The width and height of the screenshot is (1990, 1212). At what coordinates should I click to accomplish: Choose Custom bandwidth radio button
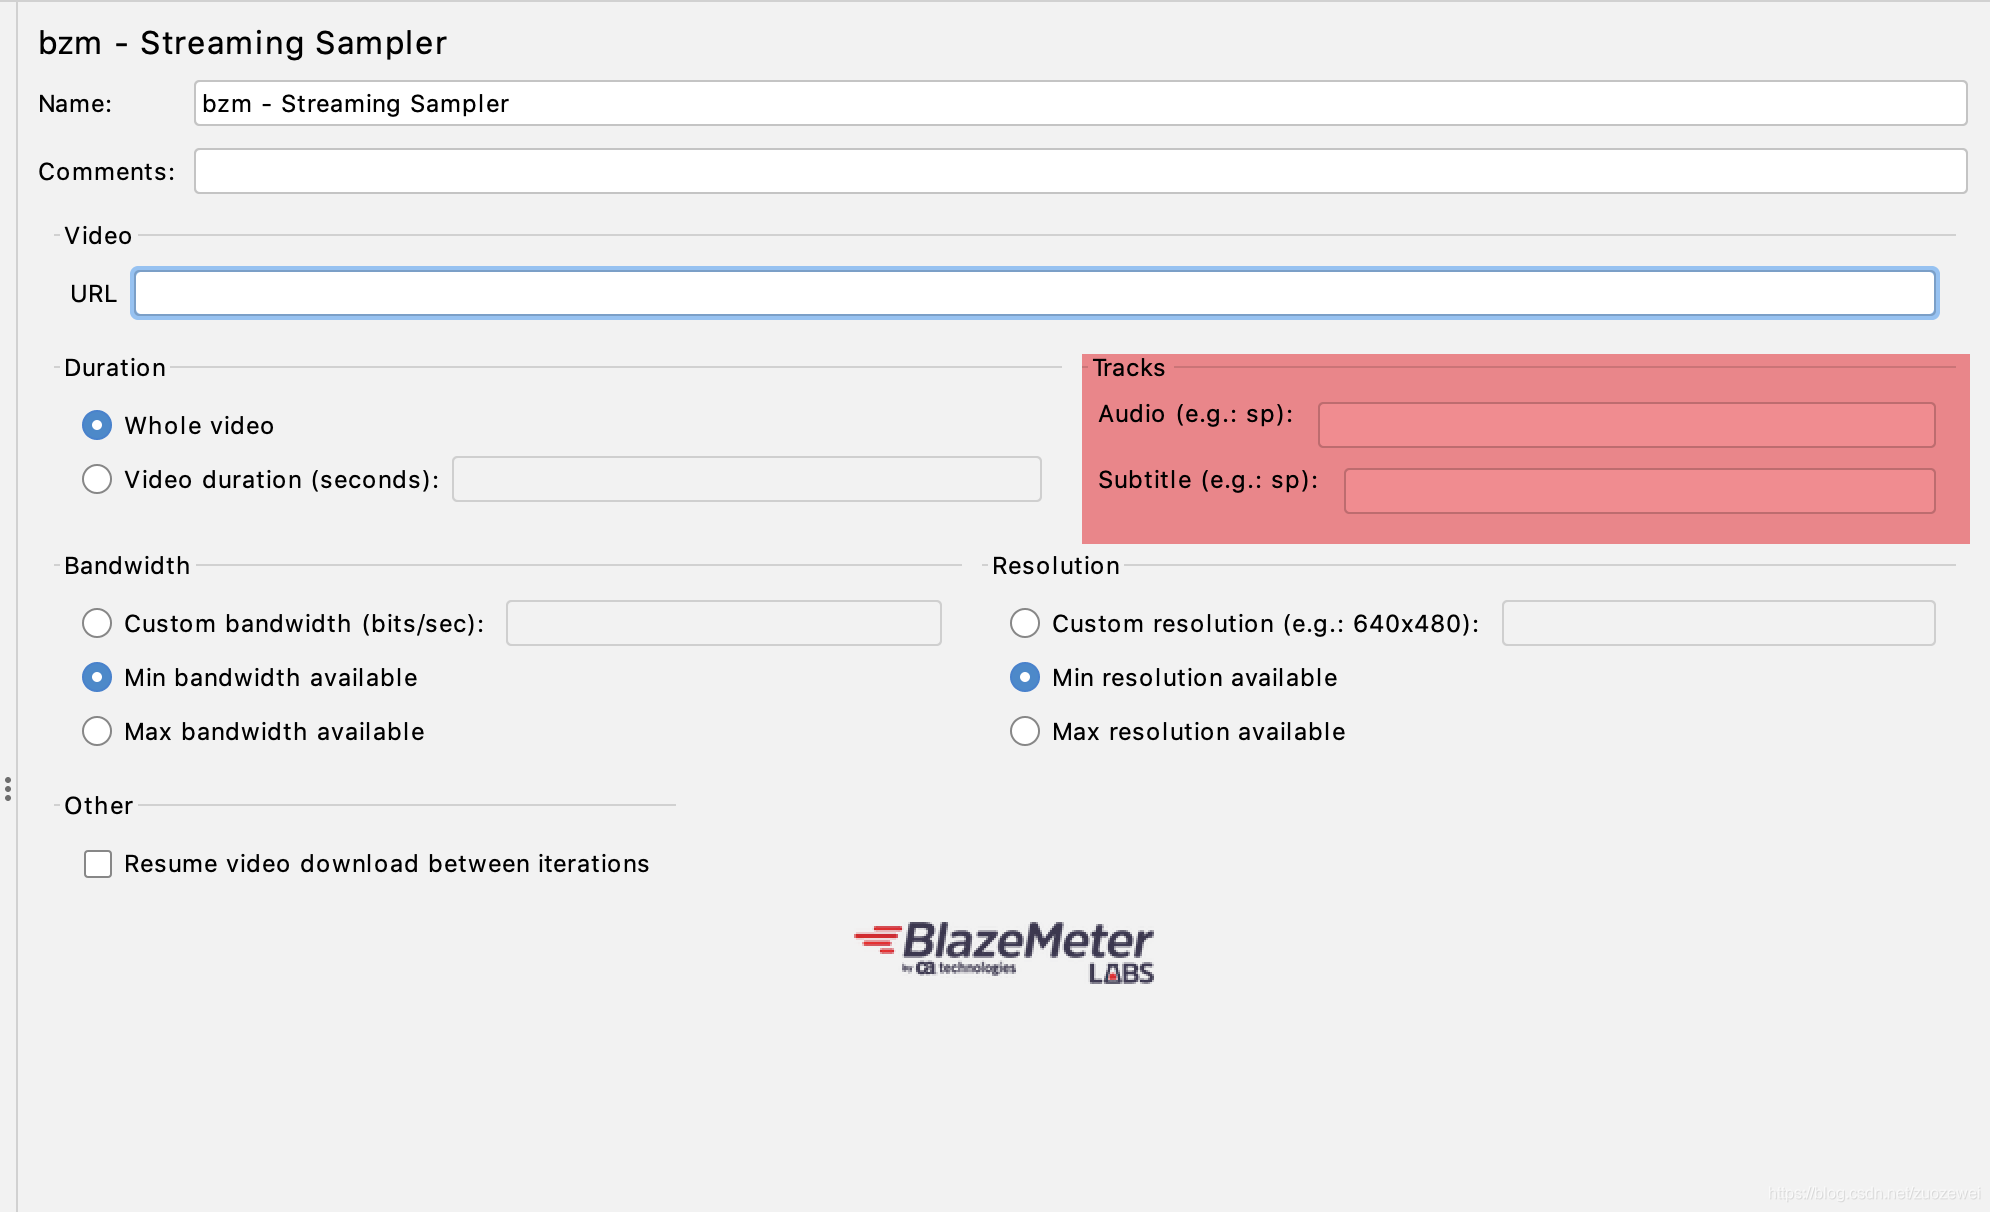point(97,623)
